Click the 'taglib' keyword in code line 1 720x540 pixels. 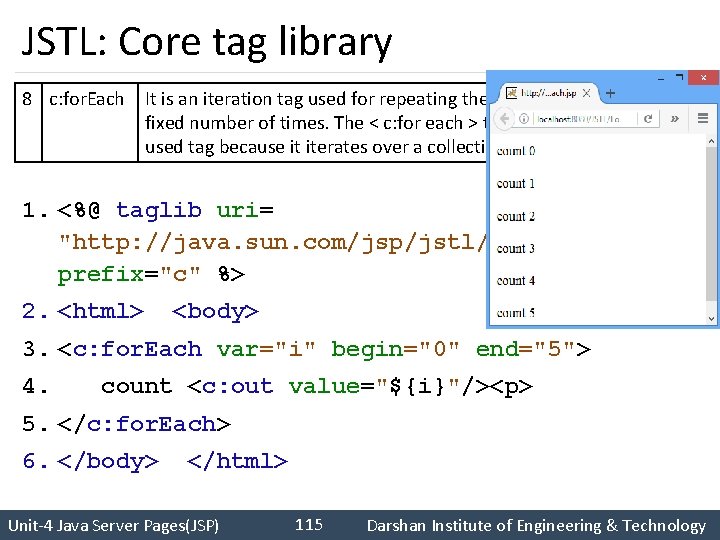coord(158,210)
